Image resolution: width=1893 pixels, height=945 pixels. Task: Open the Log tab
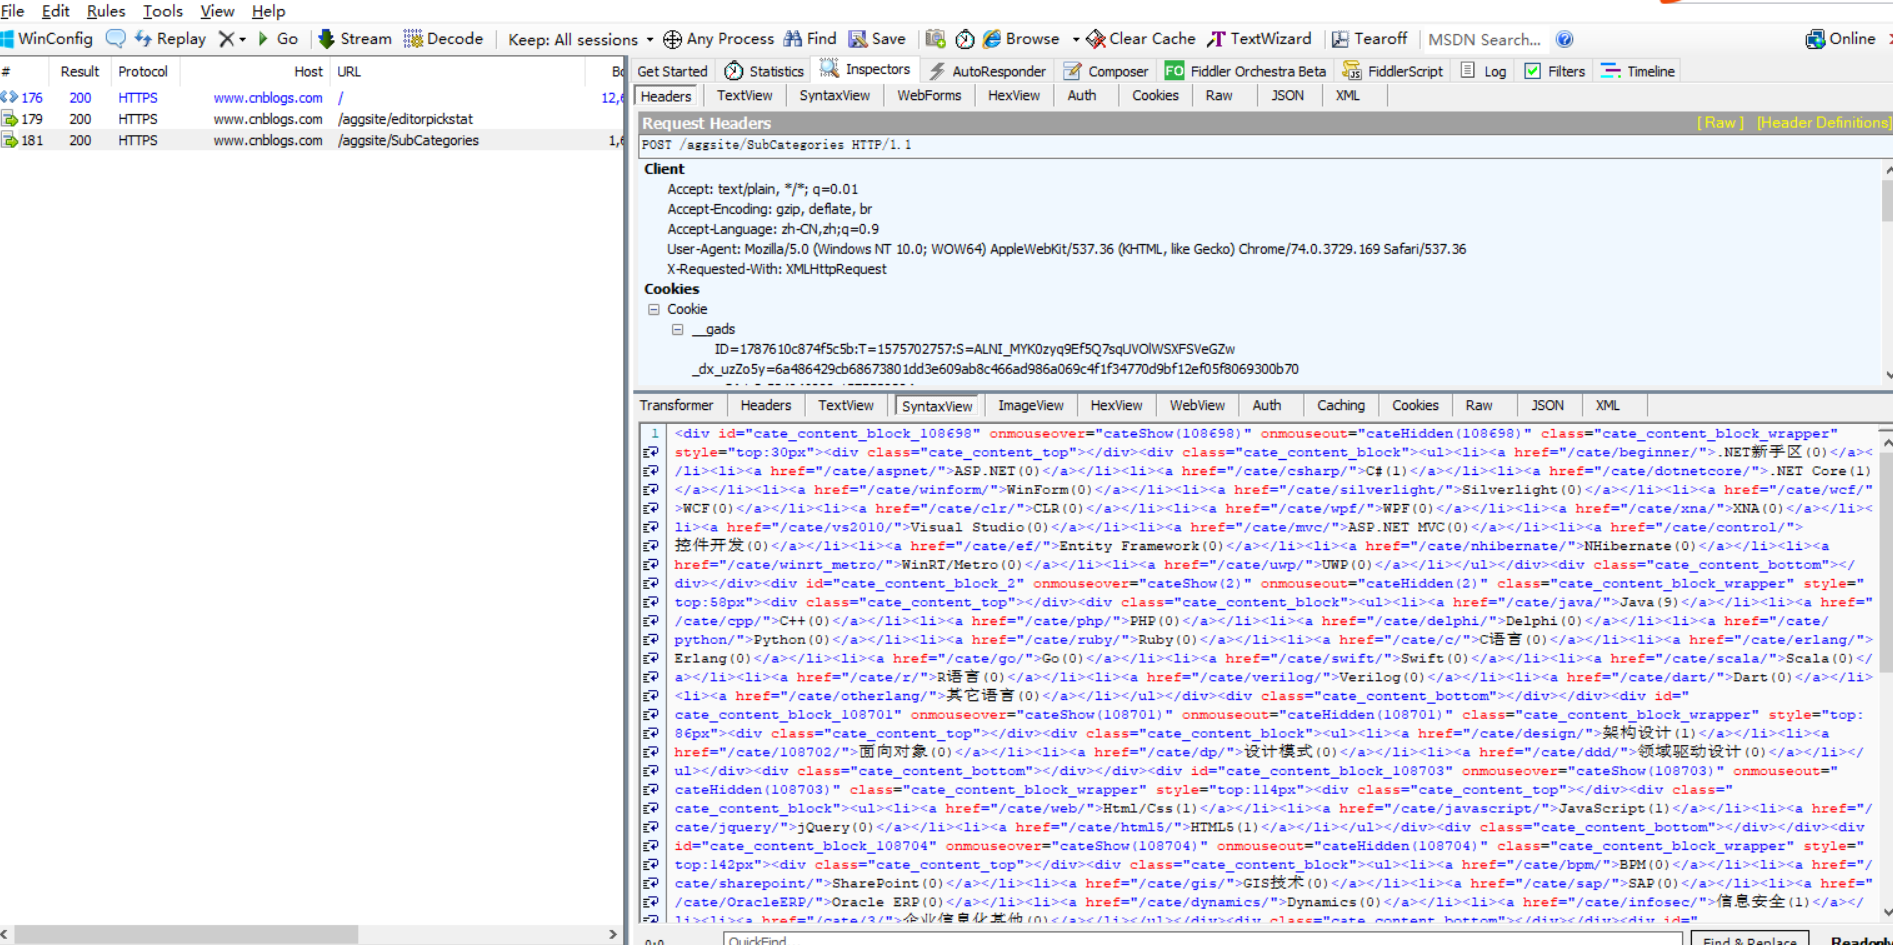(x=1483, y=71)
